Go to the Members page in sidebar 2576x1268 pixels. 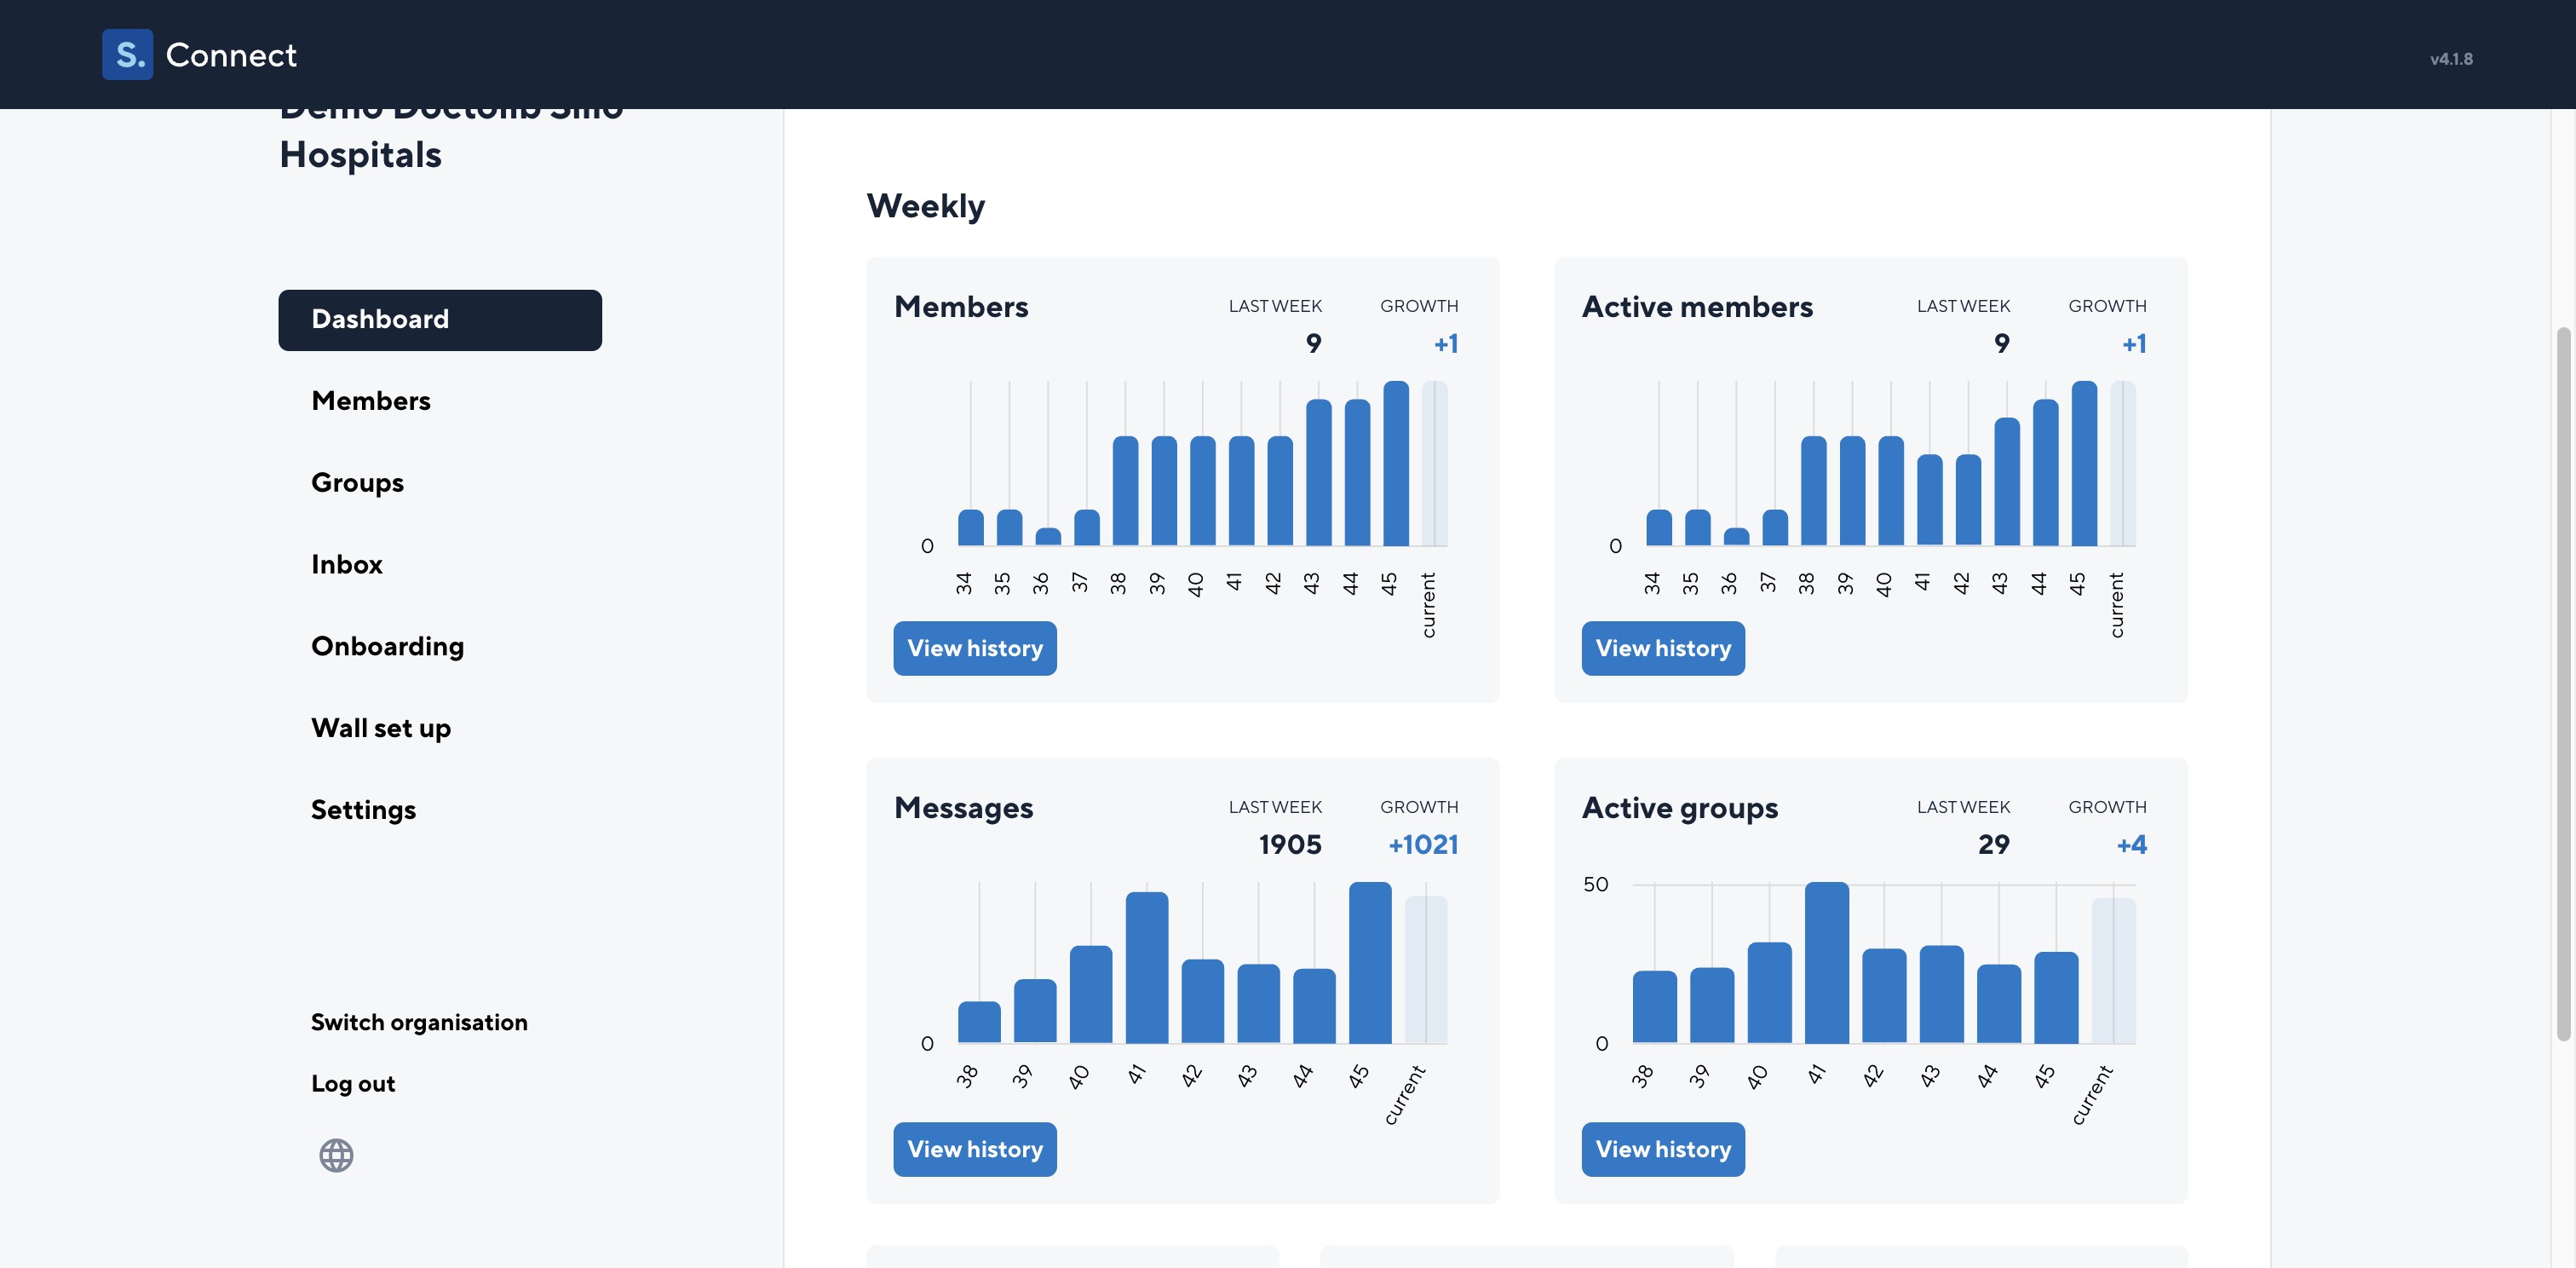tap(371, 401)
